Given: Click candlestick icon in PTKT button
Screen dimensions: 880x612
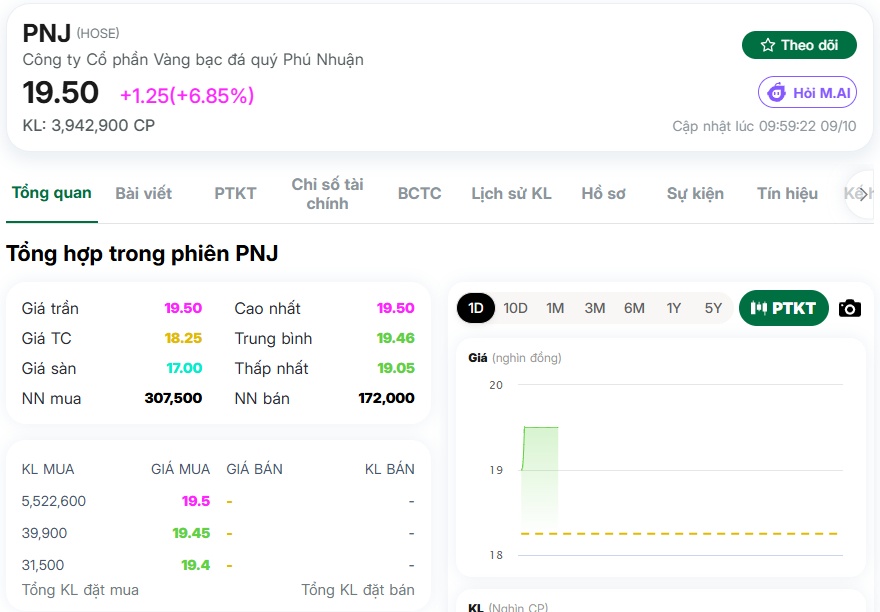Looking at the screenshot, I should click(758, 308).
